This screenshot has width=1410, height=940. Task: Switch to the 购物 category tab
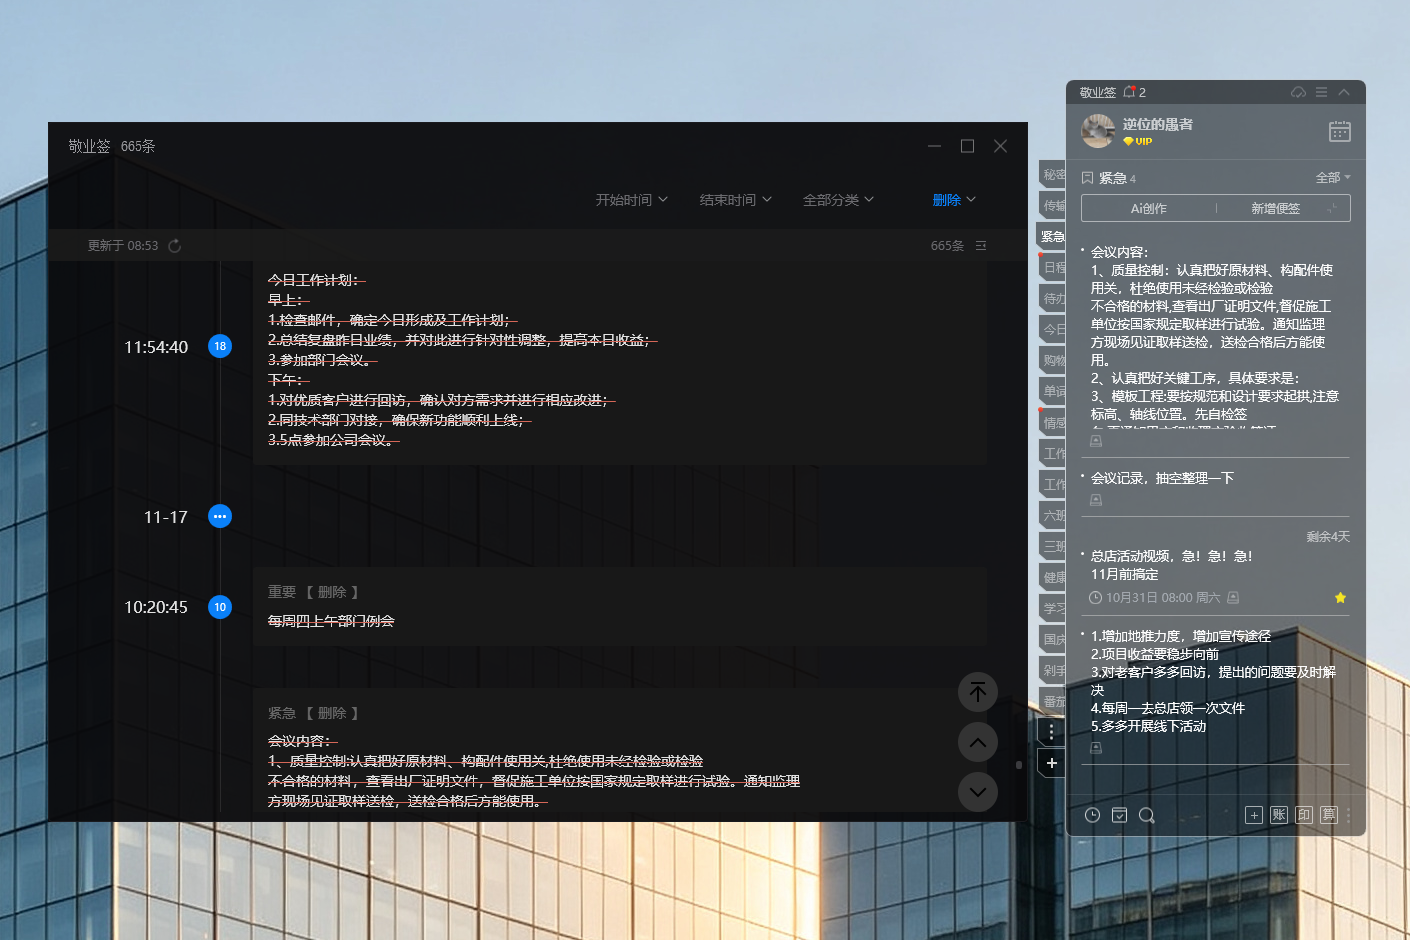pos(1052,361)
